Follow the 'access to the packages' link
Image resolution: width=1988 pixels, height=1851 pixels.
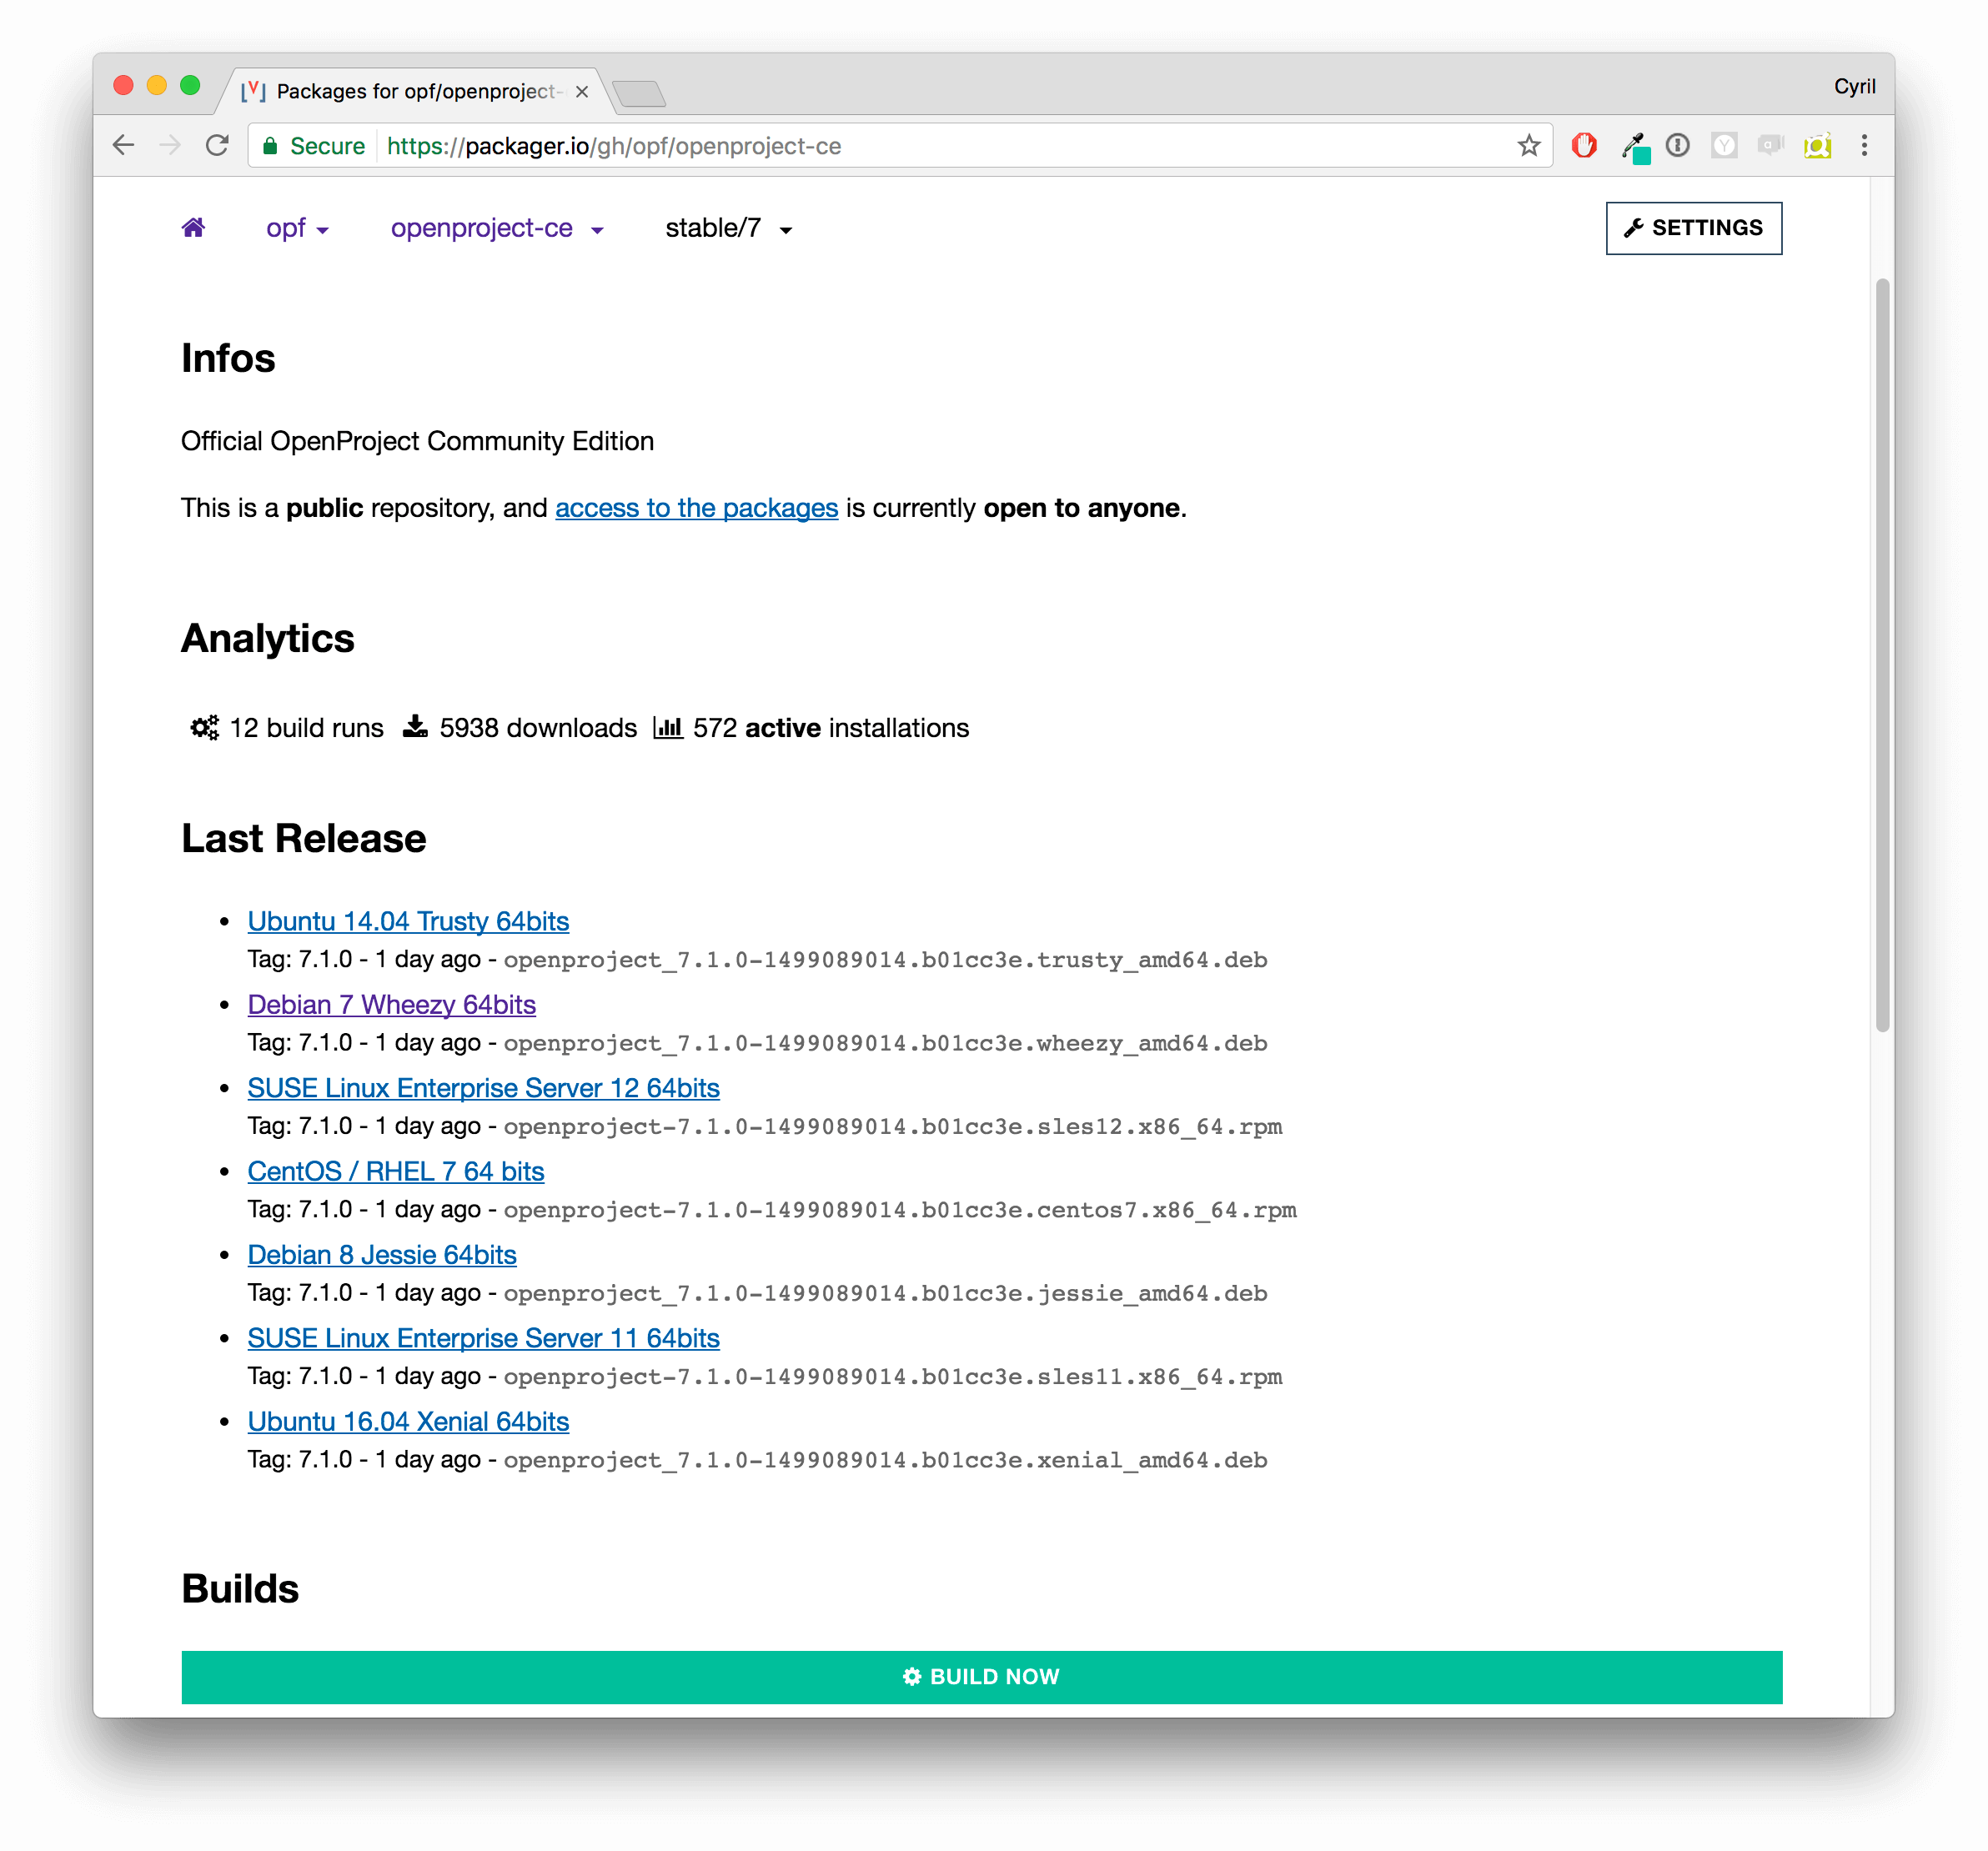[x=696, y=508]
